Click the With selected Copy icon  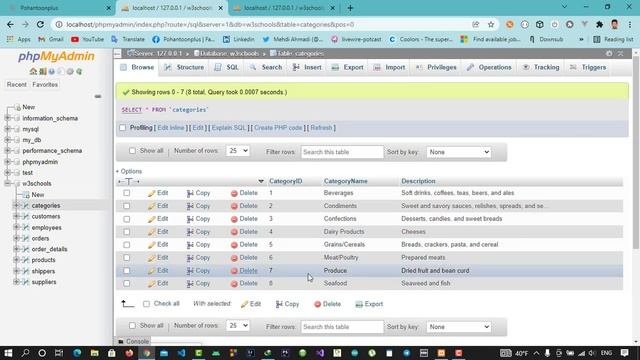(x=279, y=304)
